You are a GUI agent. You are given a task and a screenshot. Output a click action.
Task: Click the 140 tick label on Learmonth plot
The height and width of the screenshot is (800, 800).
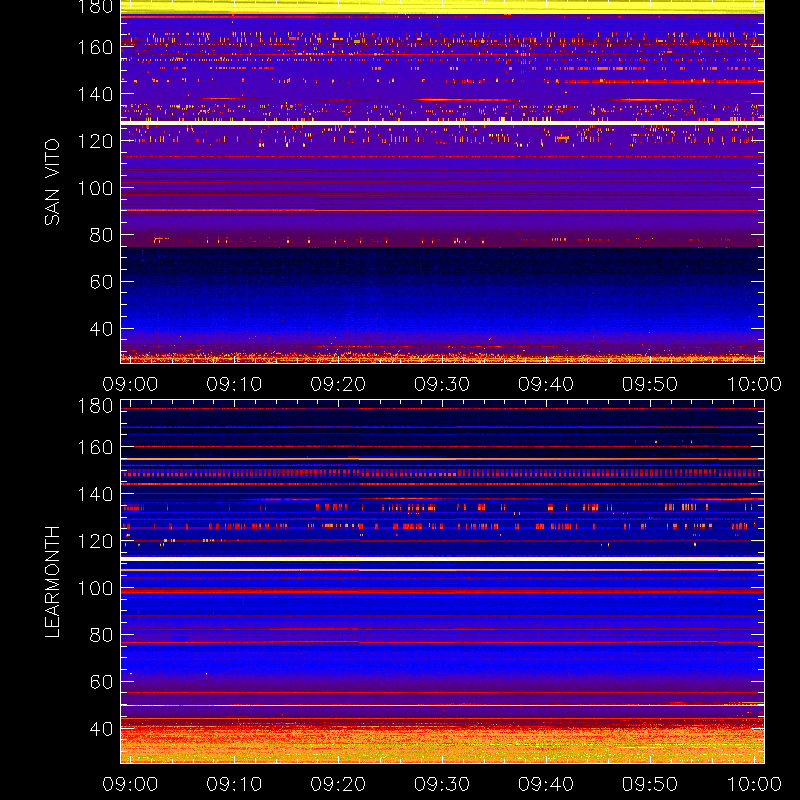coord(95,494)
